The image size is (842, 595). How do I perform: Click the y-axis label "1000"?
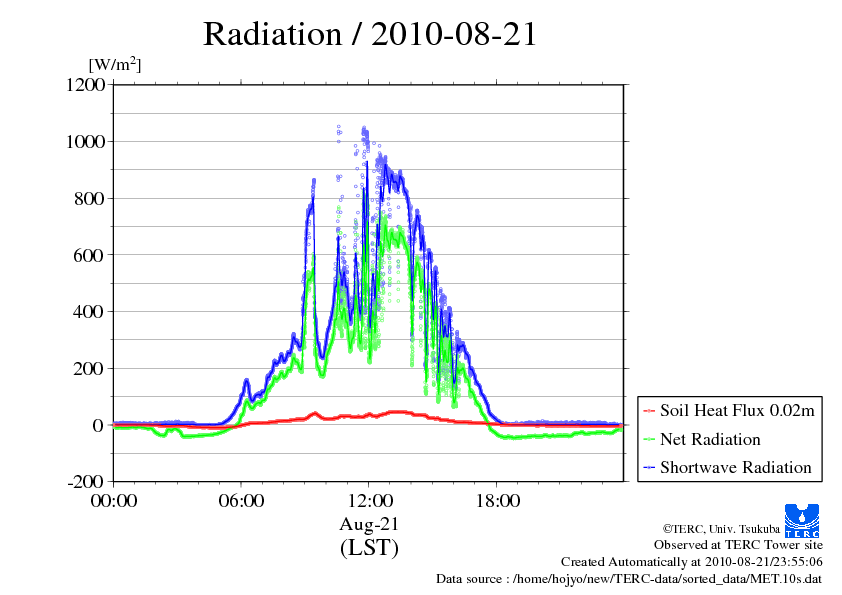[85, 142]
